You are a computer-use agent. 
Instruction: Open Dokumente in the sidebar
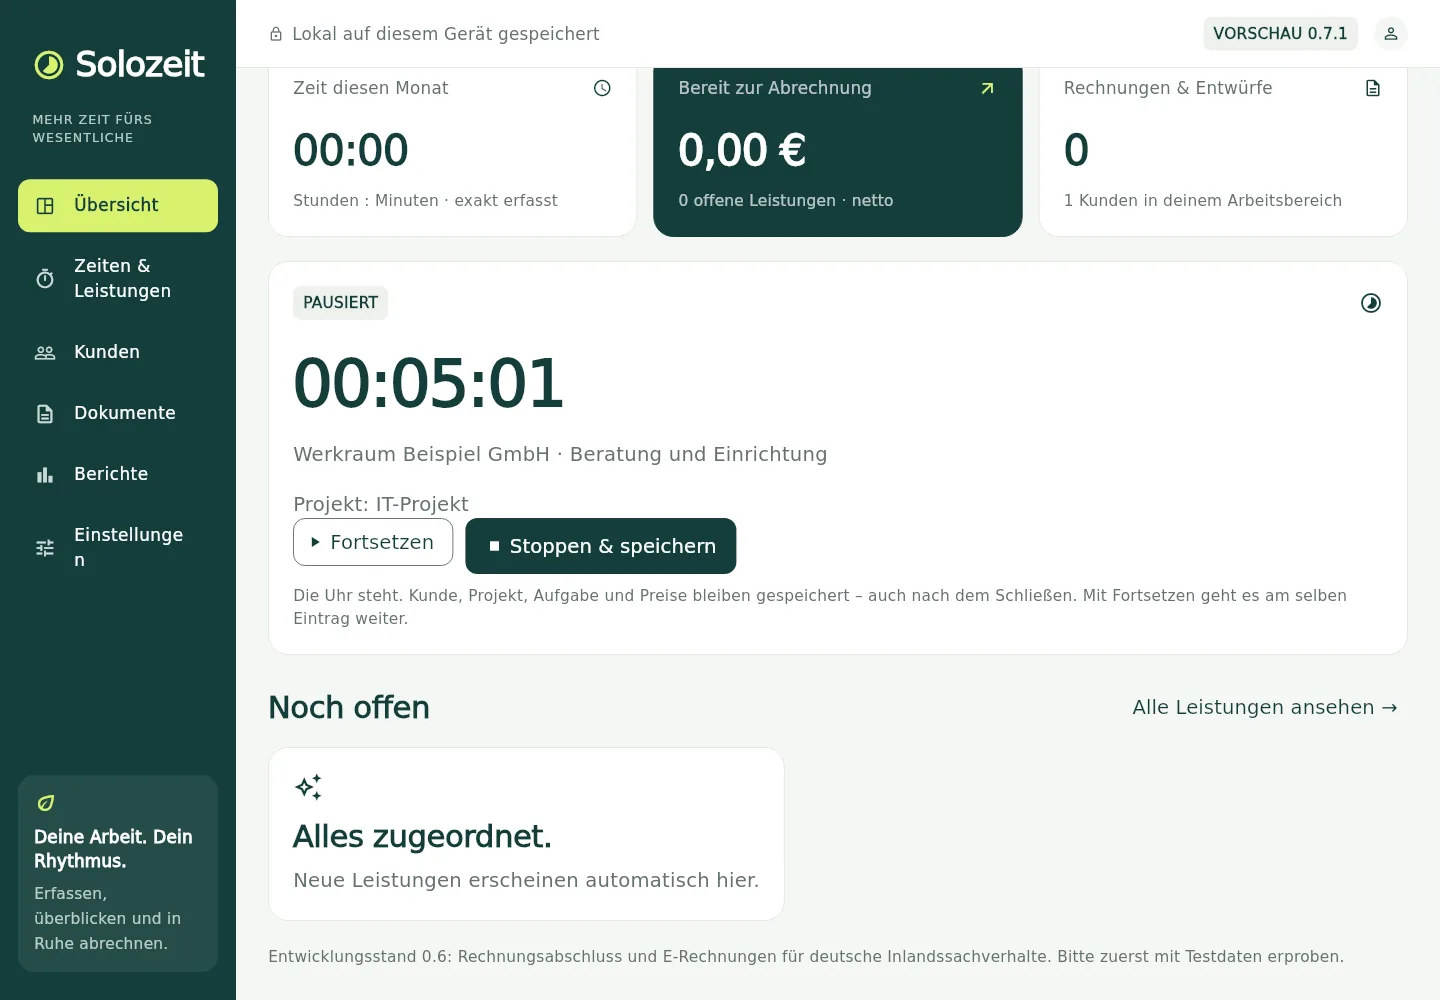pyautogui.click(x=118, y=413)
